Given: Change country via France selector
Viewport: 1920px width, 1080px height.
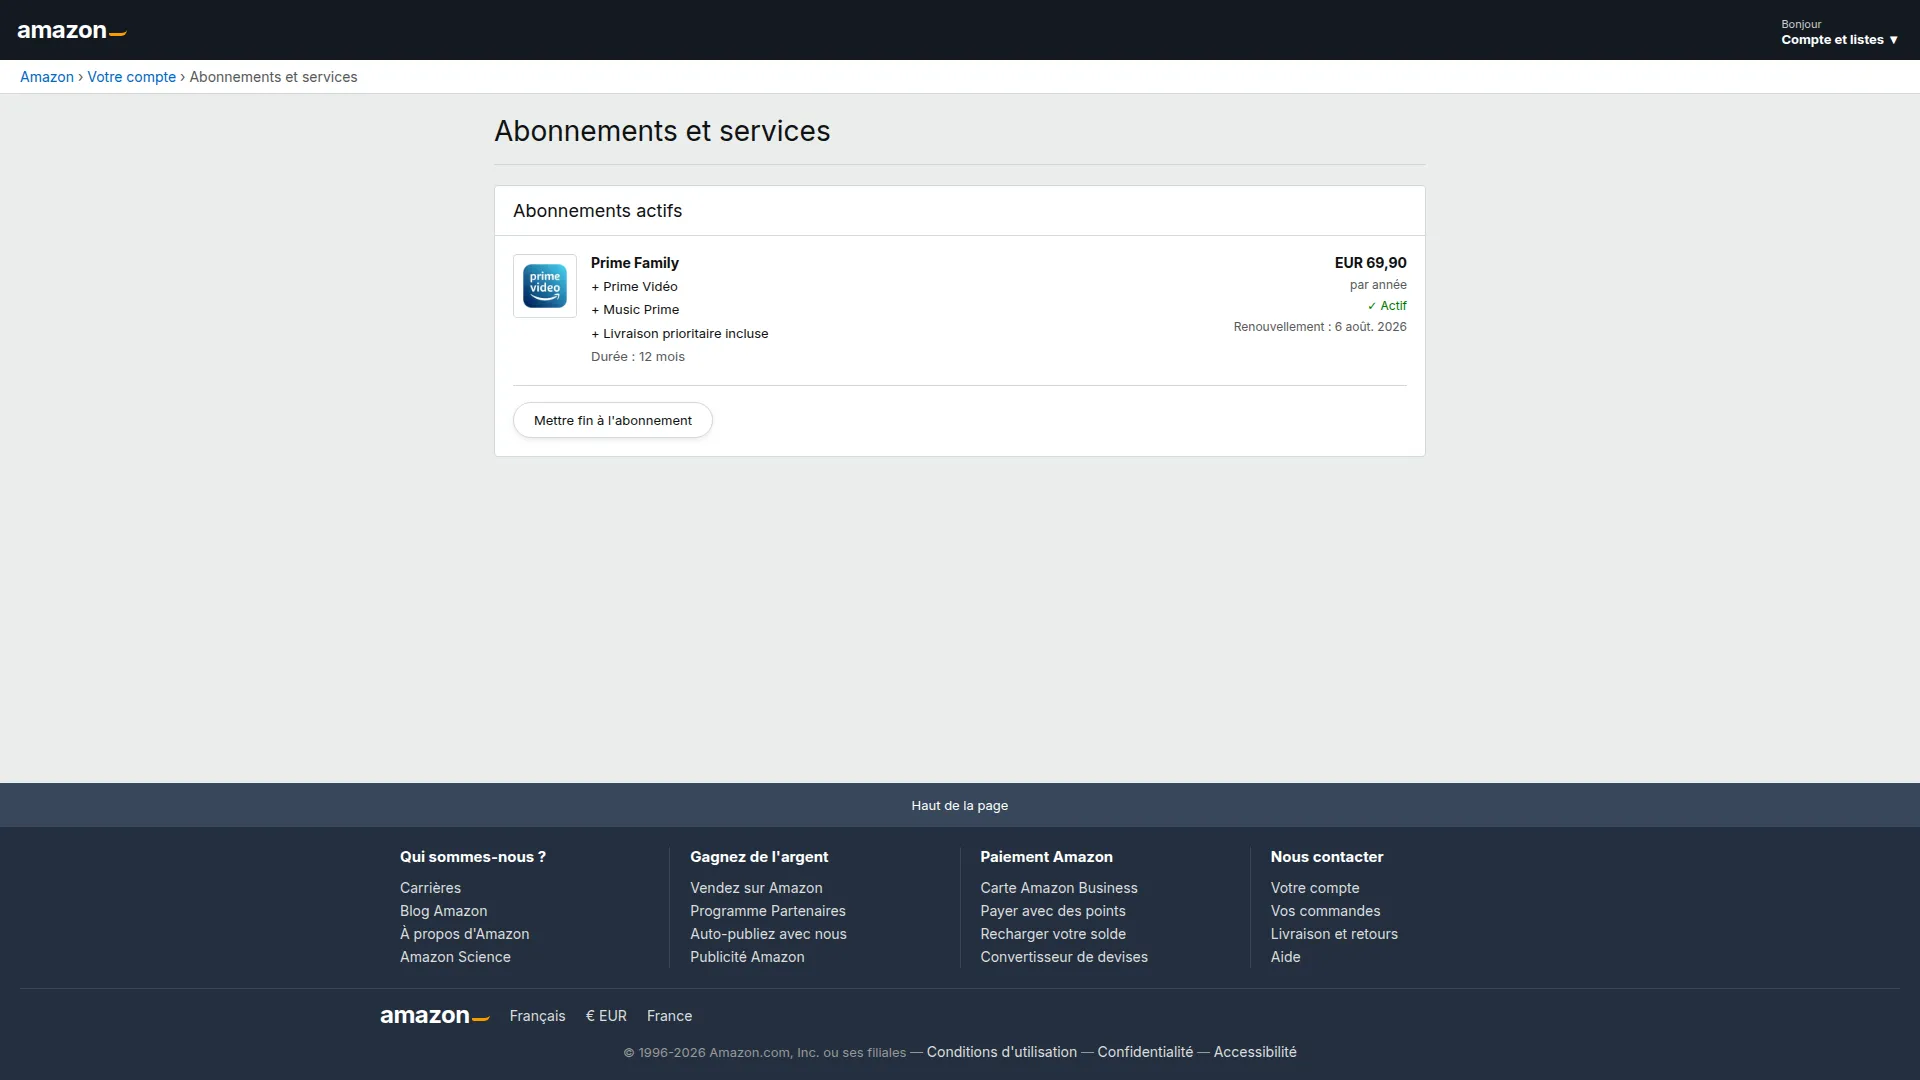Looking at the screenshot, I should click(x=669, y=1016).
